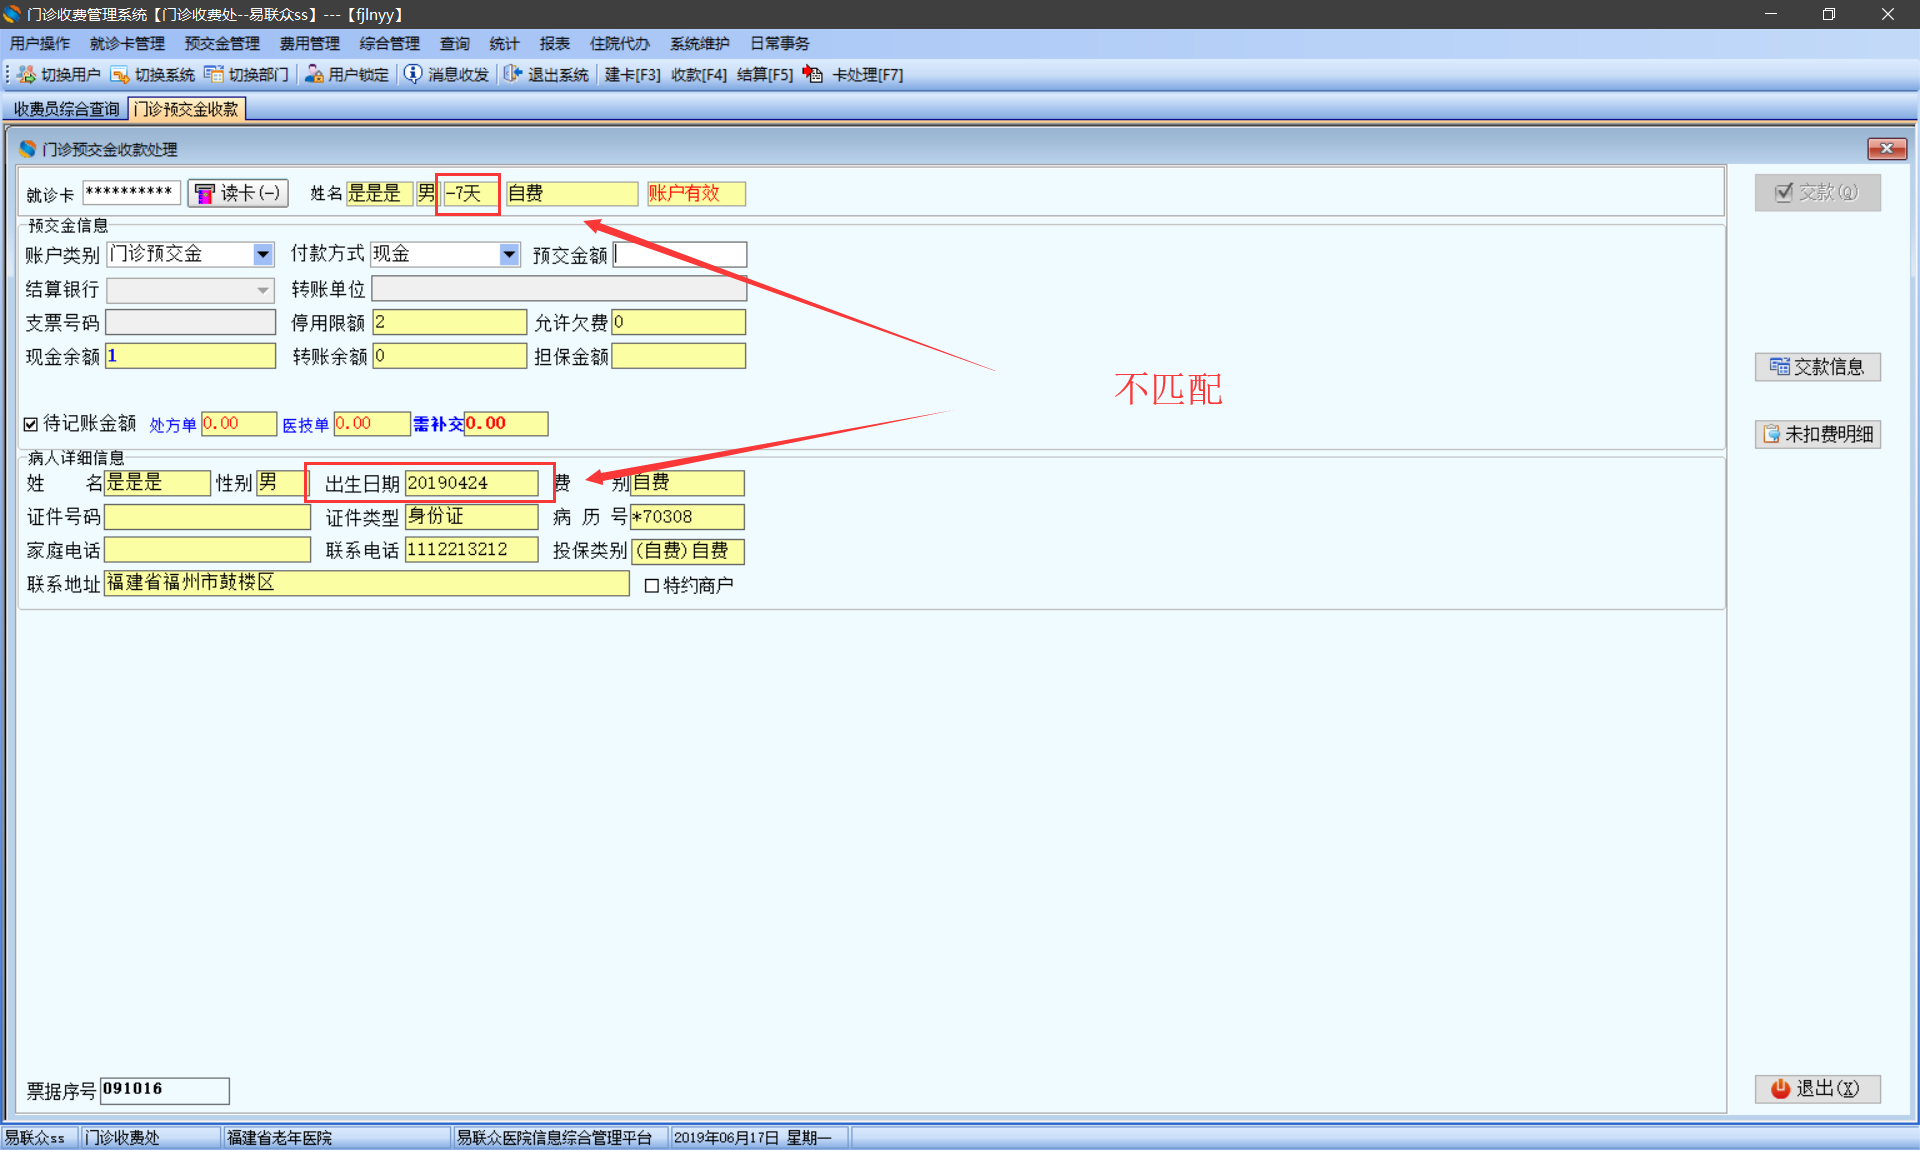Click the 退出(X) exit button

click(1817, 1089)
